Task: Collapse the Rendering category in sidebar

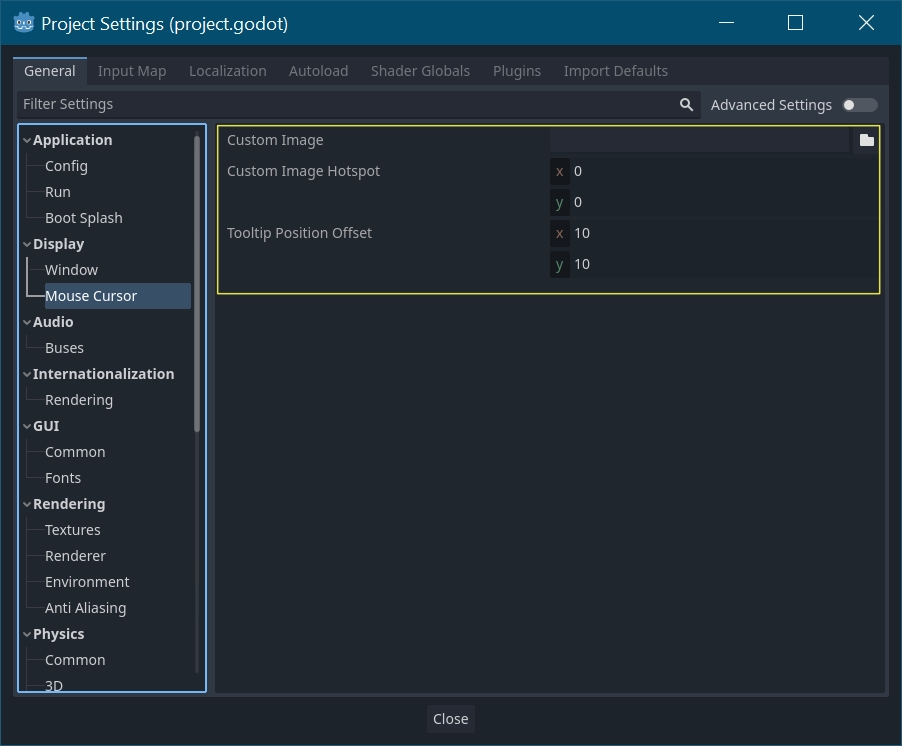Action: (27, 505)
